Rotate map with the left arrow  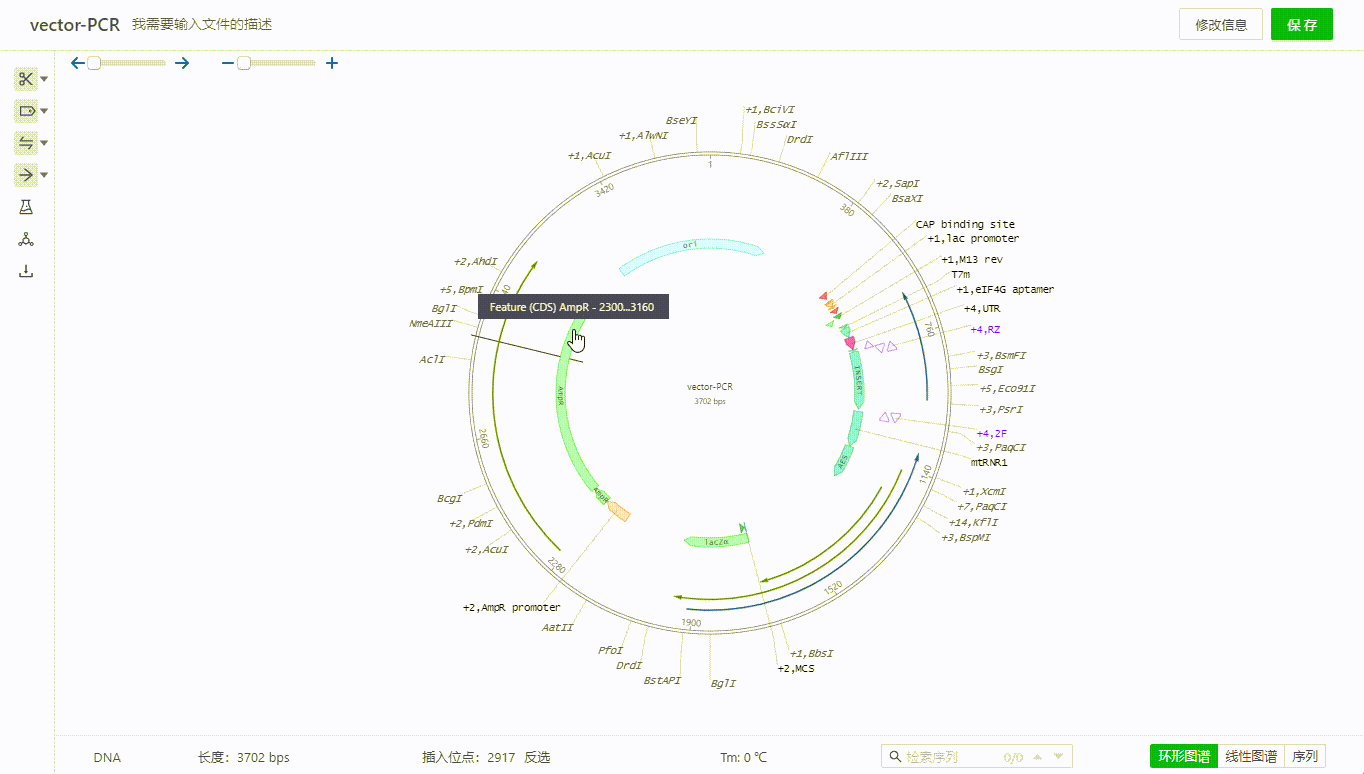click(x=78, y=63)
